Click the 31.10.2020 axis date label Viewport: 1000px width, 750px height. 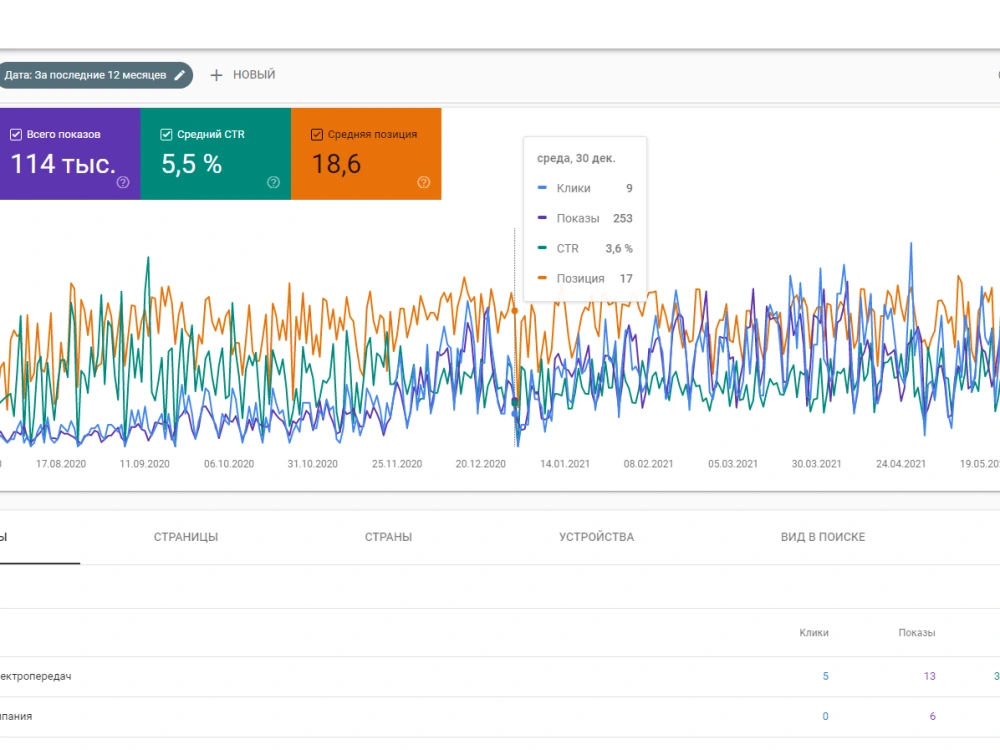click(x=312, y=464)
